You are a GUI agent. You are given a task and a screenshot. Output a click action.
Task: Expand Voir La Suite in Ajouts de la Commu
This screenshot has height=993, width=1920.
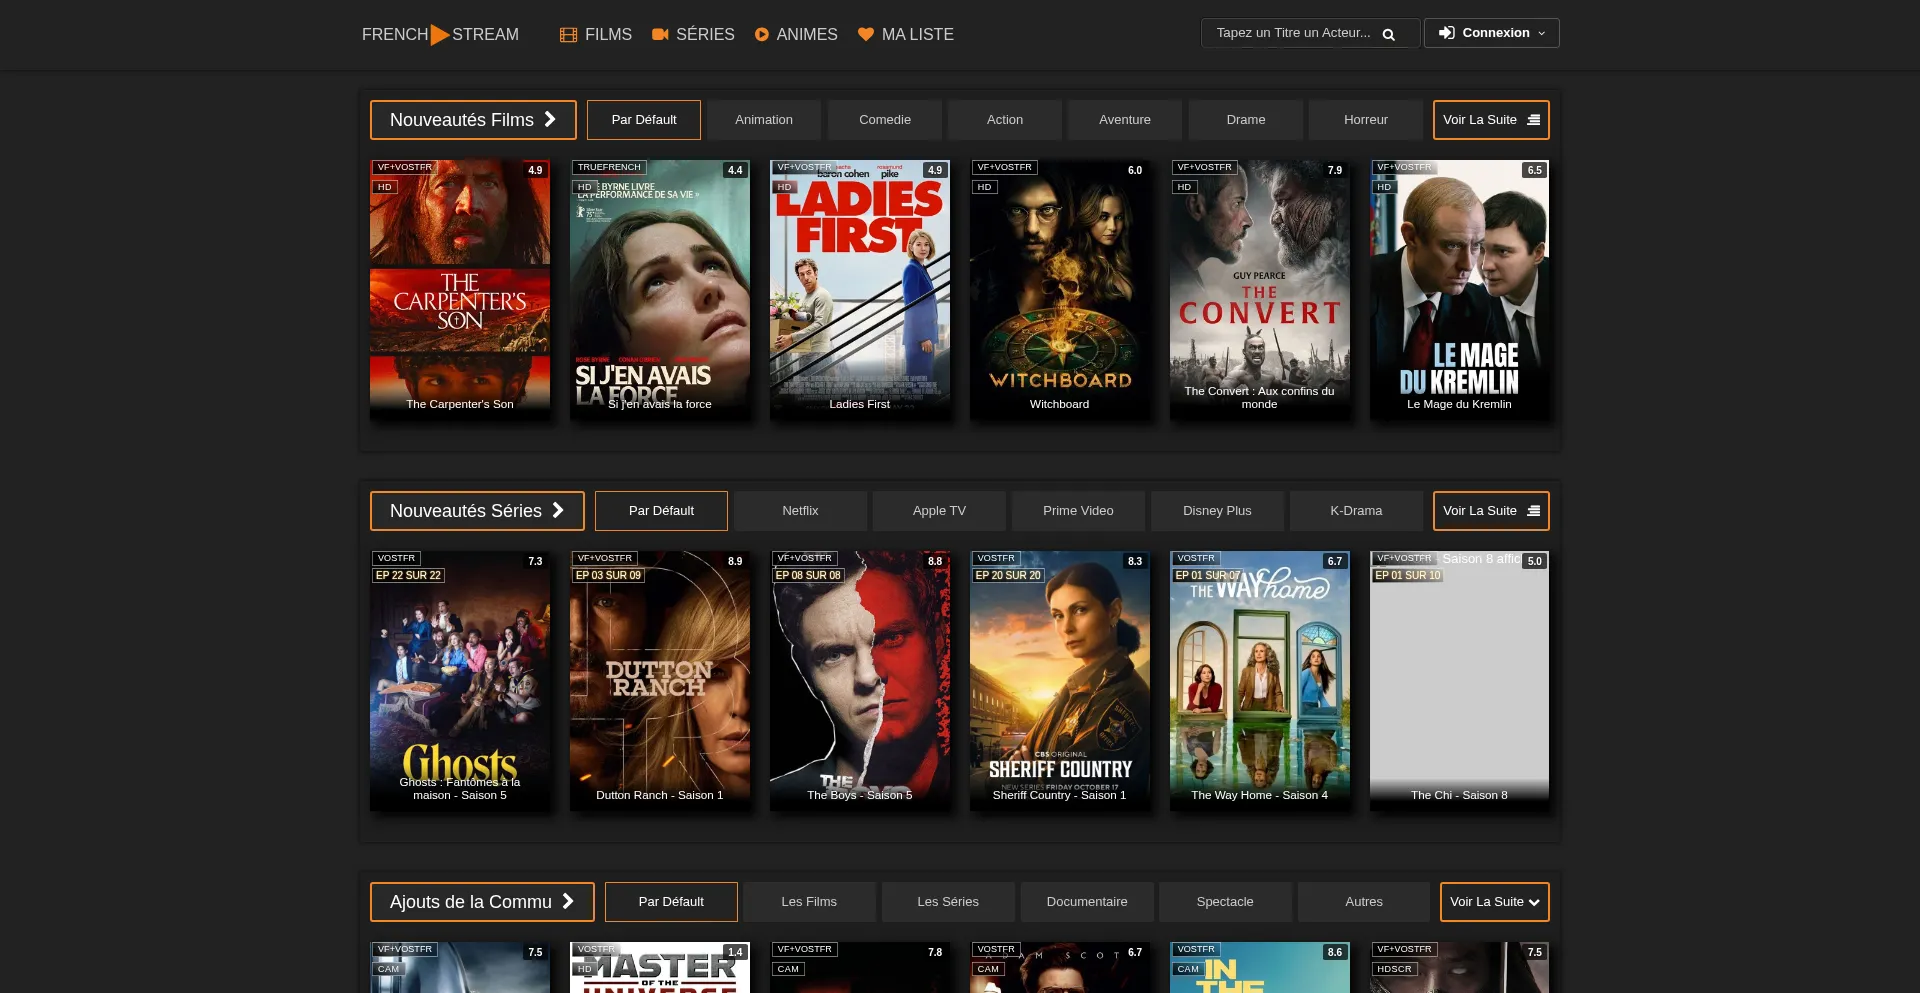(x=1495, y=902)
